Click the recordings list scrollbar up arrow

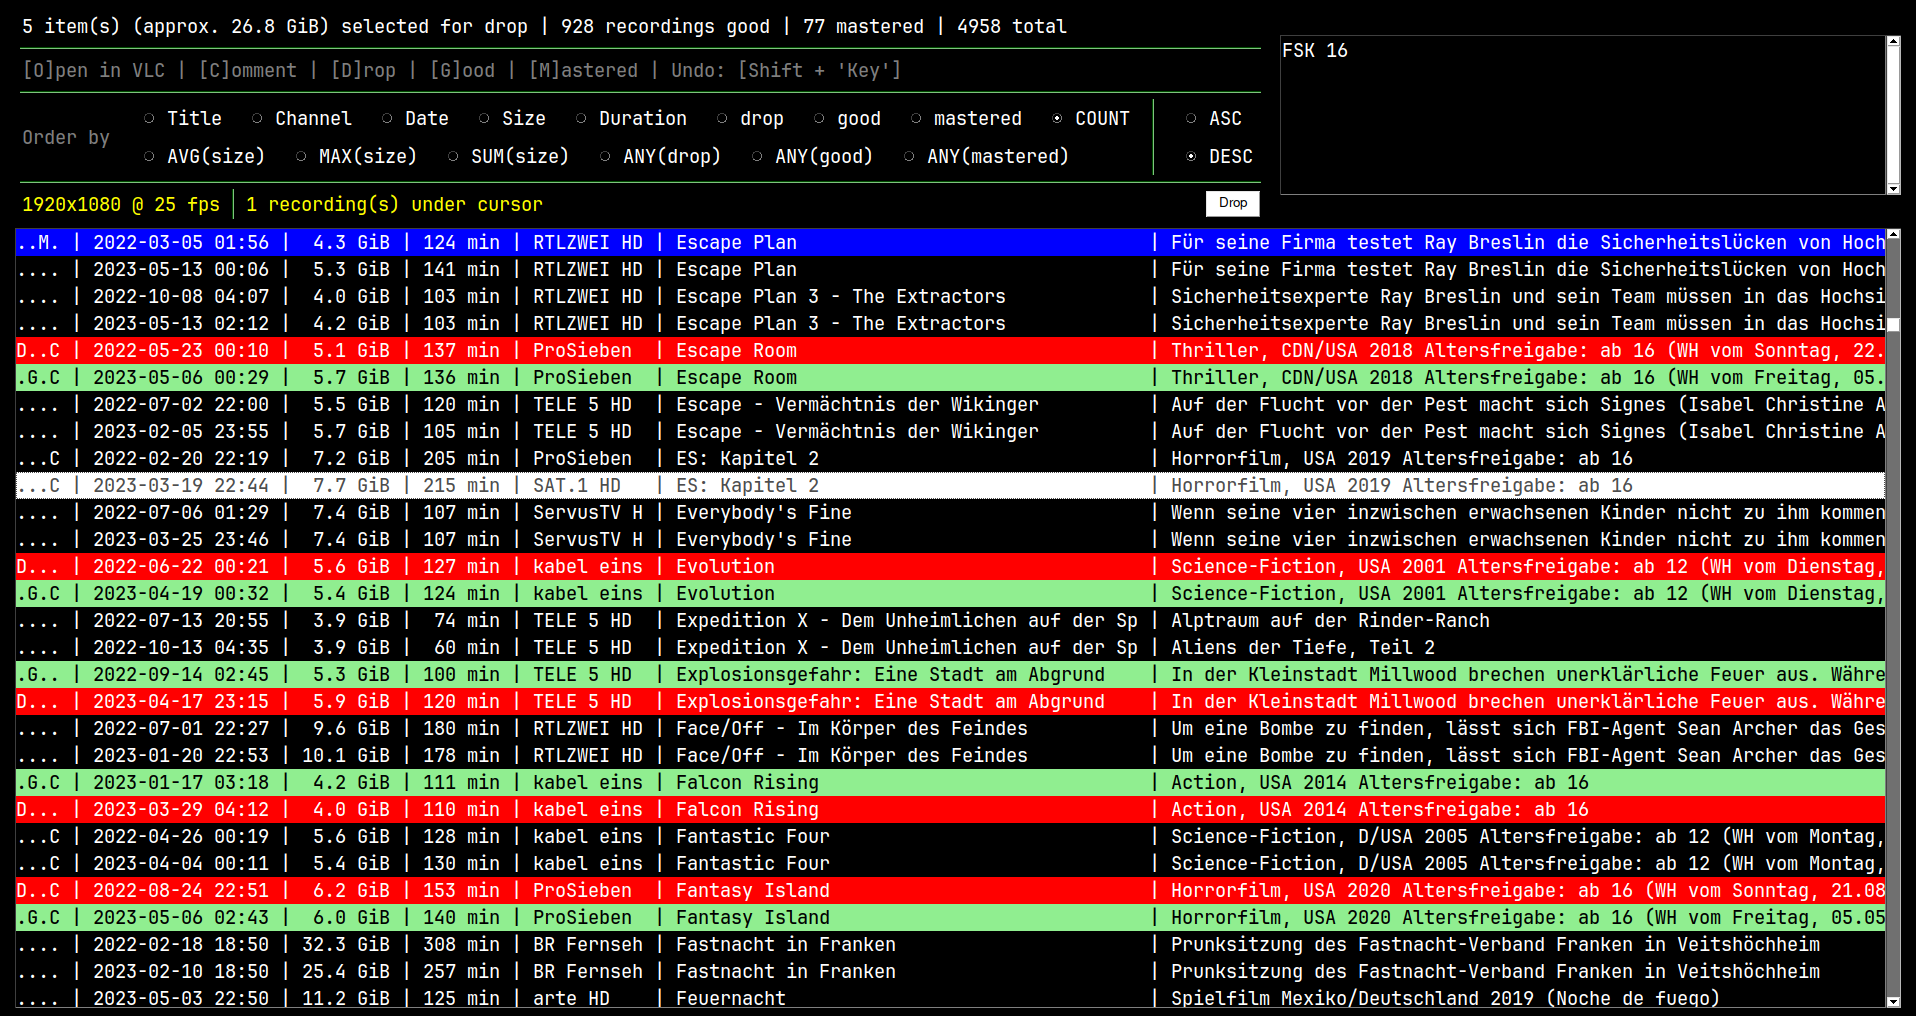[1893, 235]
